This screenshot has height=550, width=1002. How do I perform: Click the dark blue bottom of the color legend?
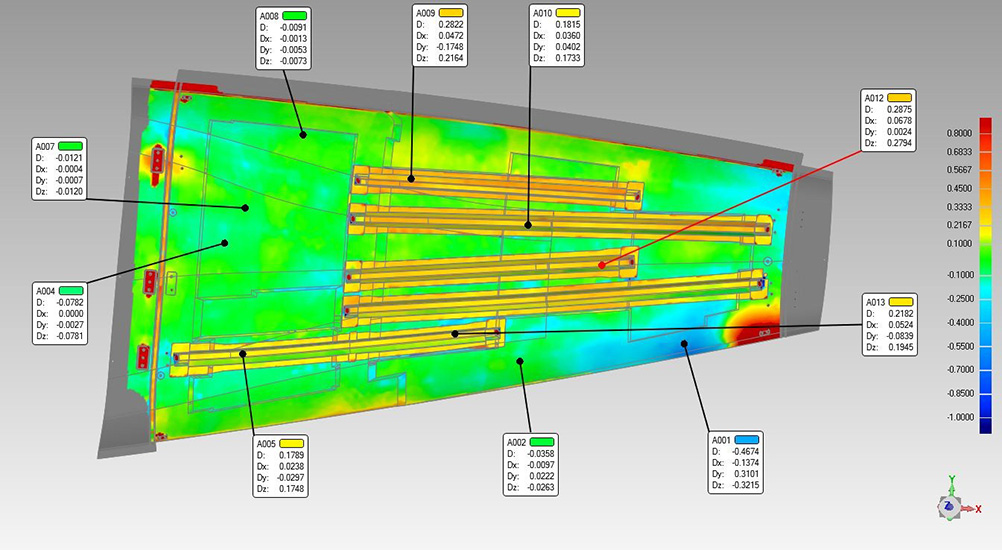pyautogui.click(x=985, y=427)
